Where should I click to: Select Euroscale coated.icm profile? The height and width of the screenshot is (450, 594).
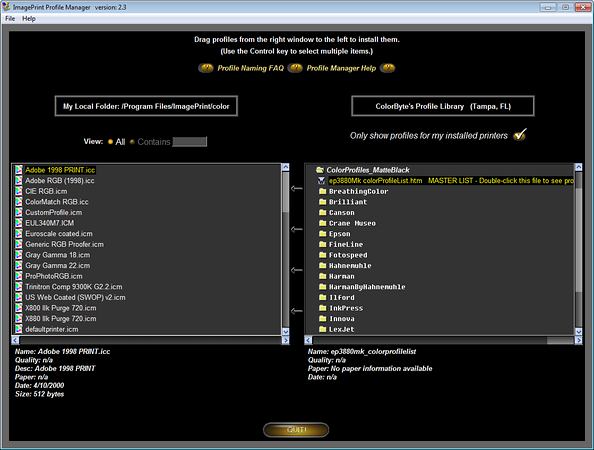click(x=59, y=234)
